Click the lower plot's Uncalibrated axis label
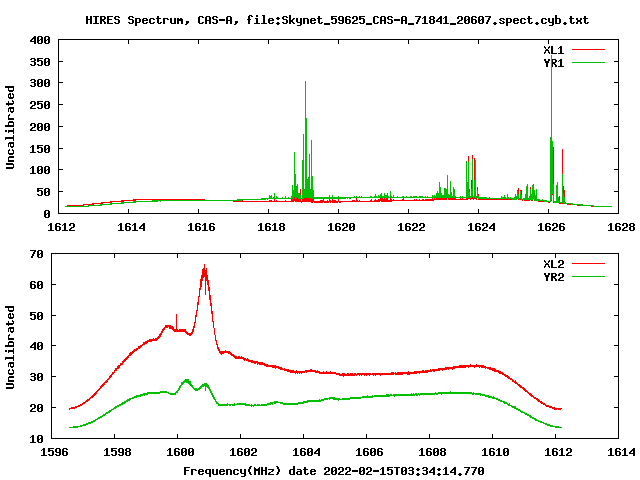 (10, 347)
